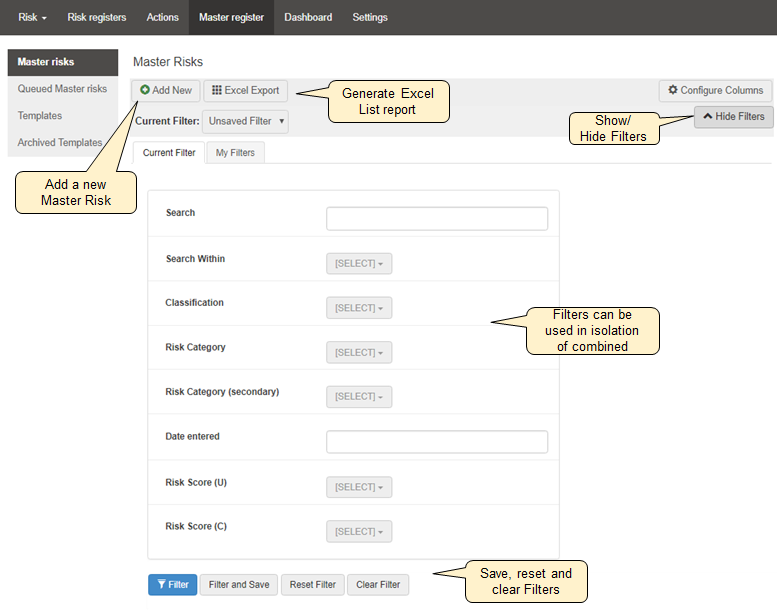
Task: Expand the Search Within select dropdown
Action: coord(359,263)
